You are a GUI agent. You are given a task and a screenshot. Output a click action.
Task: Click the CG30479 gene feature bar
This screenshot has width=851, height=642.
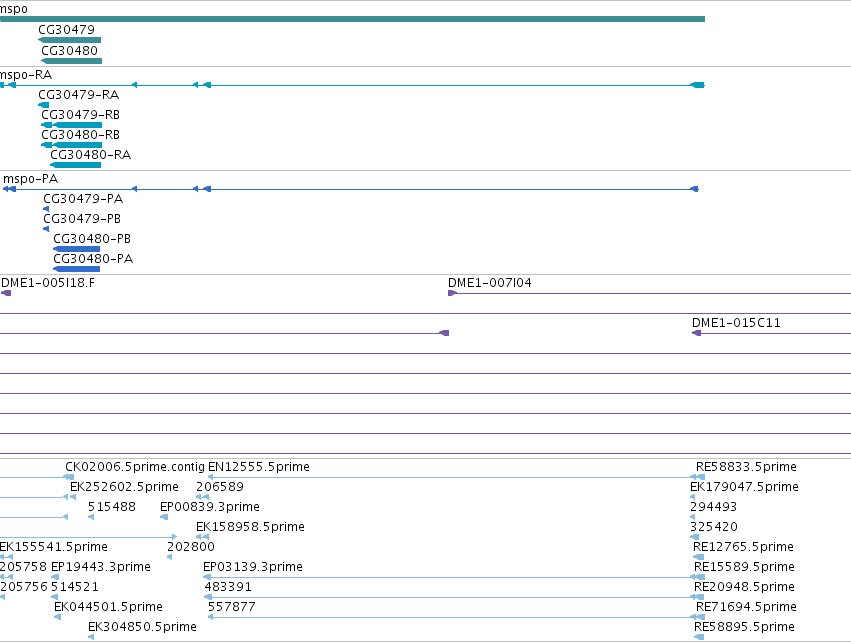pos(69,40)
